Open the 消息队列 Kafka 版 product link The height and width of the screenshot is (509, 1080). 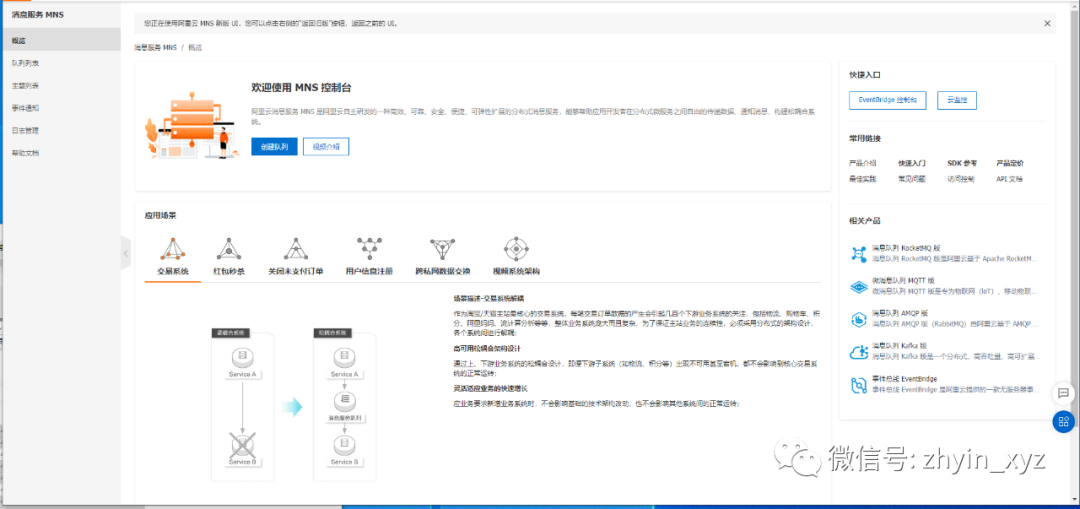899,346
